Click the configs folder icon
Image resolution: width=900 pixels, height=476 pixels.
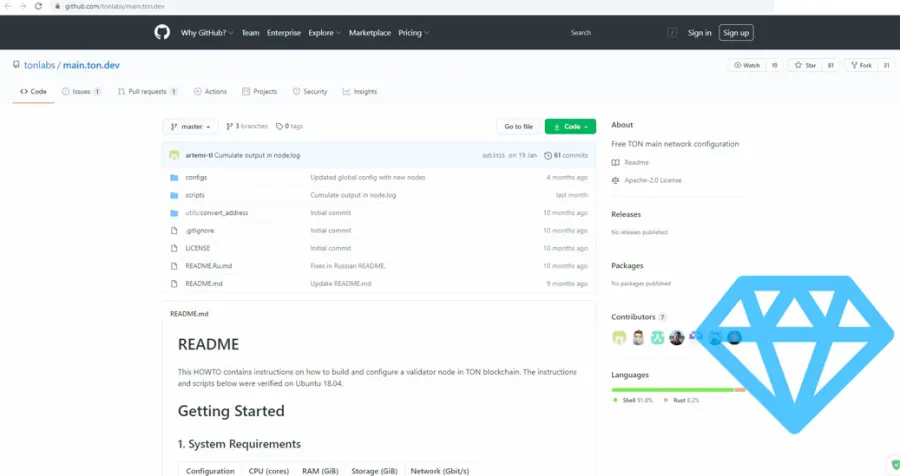pyautogui.click(x=174, y=177)
